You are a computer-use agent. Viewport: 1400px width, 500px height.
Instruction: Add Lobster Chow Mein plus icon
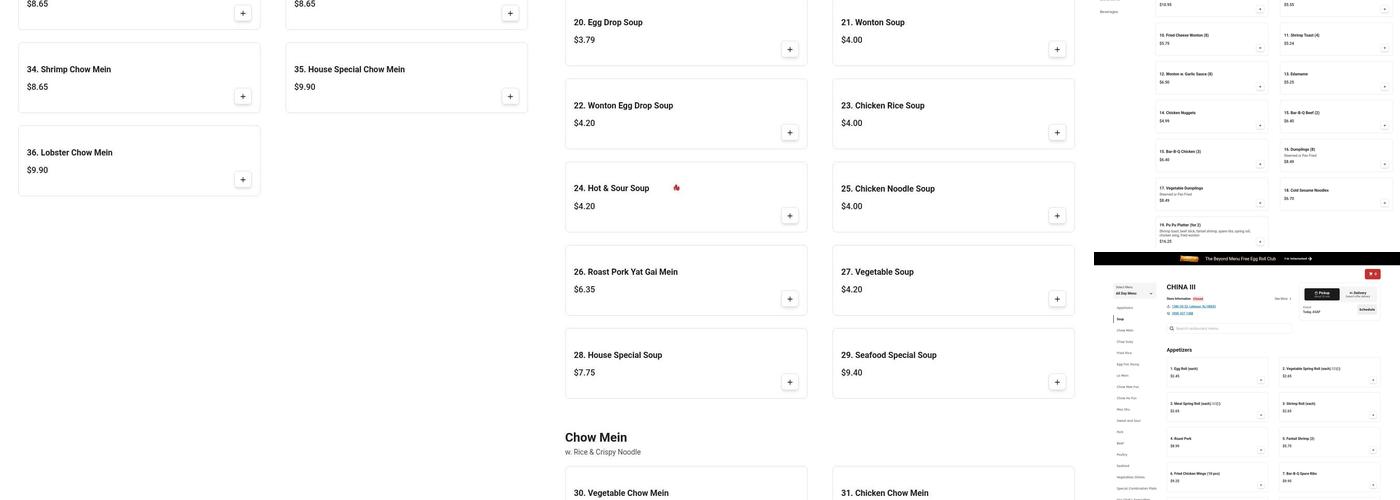point(243,179)
